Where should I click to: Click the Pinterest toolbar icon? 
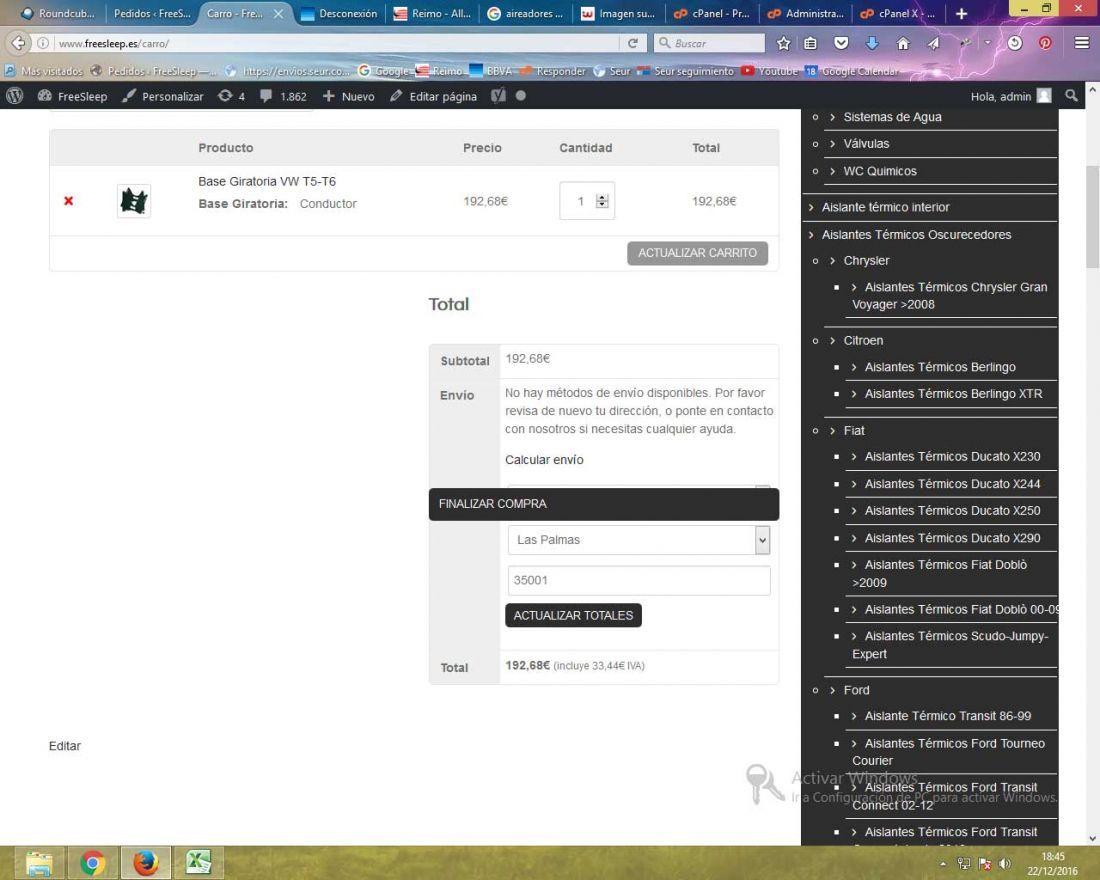tap(1045, 44)
